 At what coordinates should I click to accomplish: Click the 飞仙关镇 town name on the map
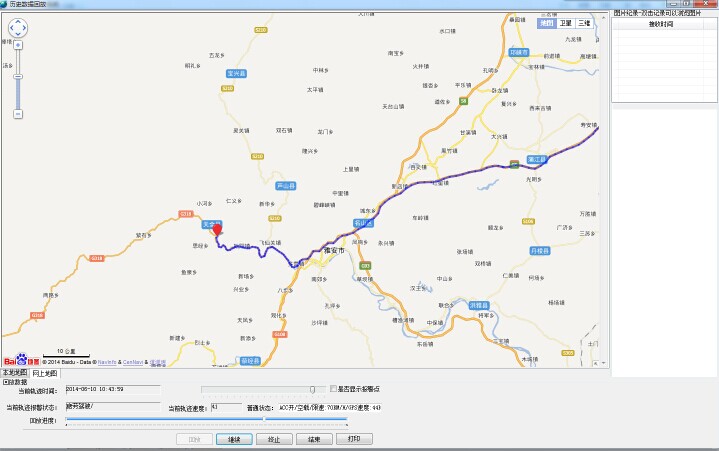(x=271, y=242)
